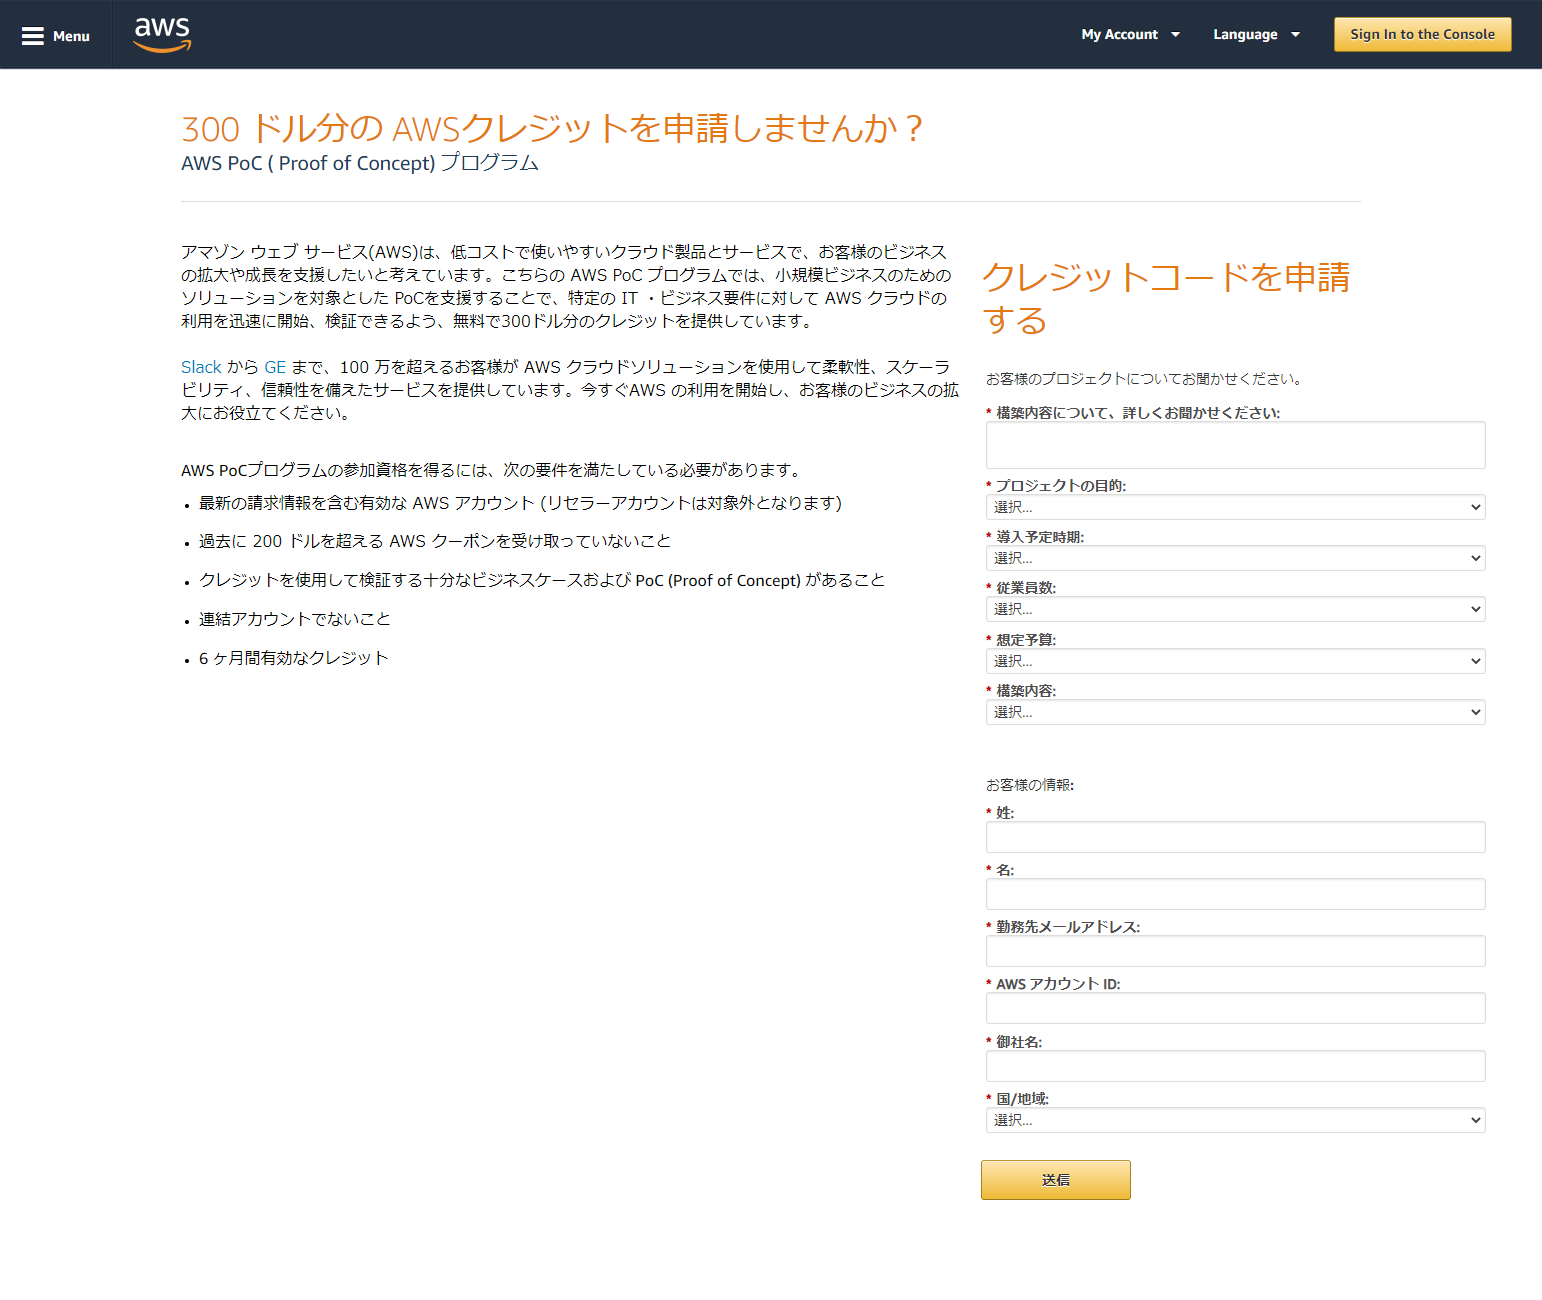Viewport: 1542px width, 1300px height.
Task: Follow the GE link
Action: (x=275, y=367)
